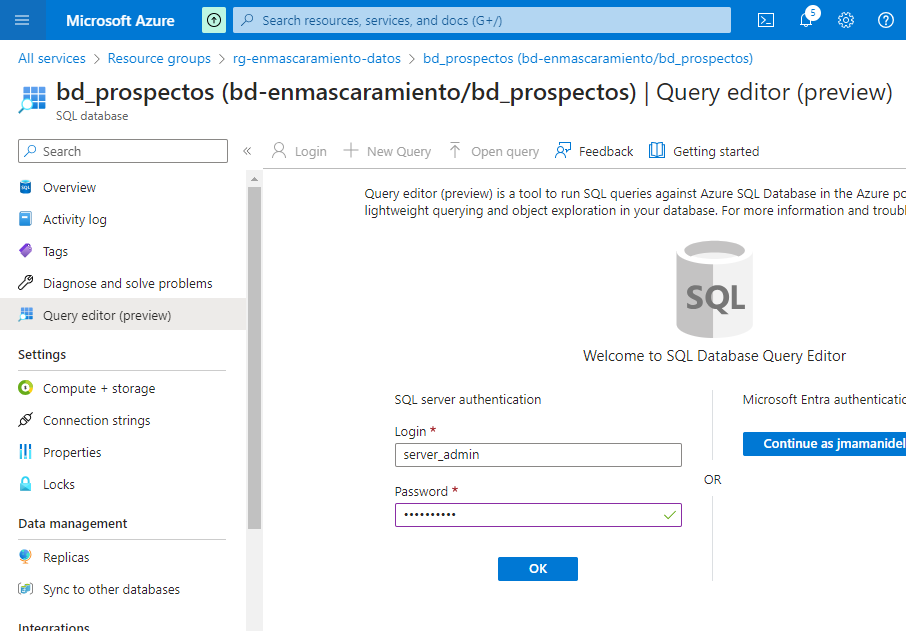
Task: Go to Resource groups breadcrumb
Action: (159, 58)
